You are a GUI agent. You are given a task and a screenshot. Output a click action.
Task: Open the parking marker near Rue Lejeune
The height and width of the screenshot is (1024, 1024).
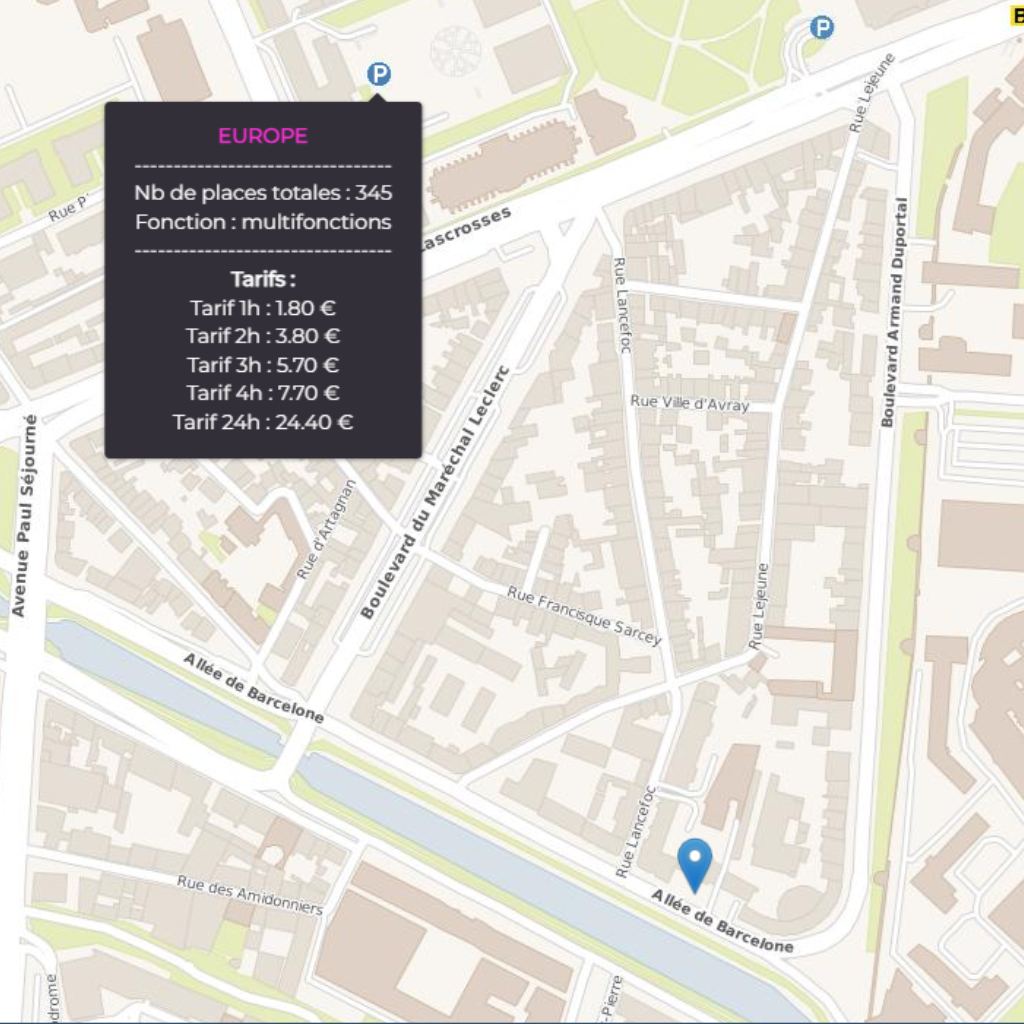point(821,28)
